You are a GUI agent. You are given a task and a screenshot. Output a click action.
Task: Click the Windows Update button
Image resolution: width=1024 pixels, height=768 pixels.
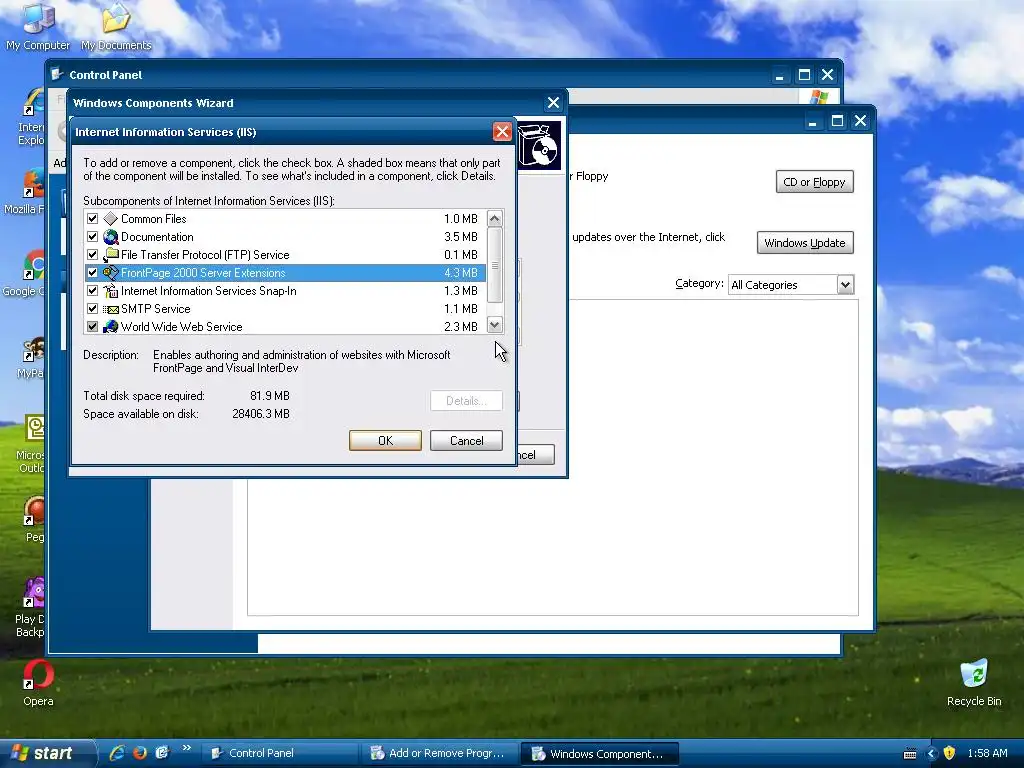805,243
